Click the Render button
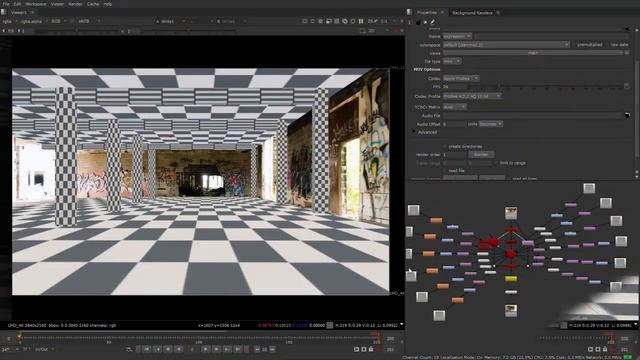 click(481, 155)
